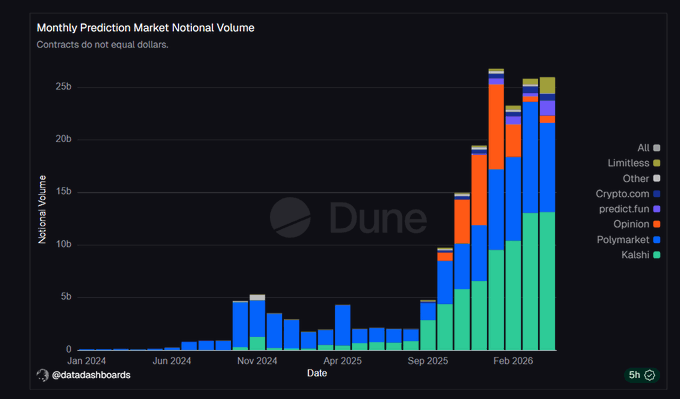The width and height of the screenshot is (680, 399).
Task: Click the Notional Volume y-axis title
Action: coord(42,209)
